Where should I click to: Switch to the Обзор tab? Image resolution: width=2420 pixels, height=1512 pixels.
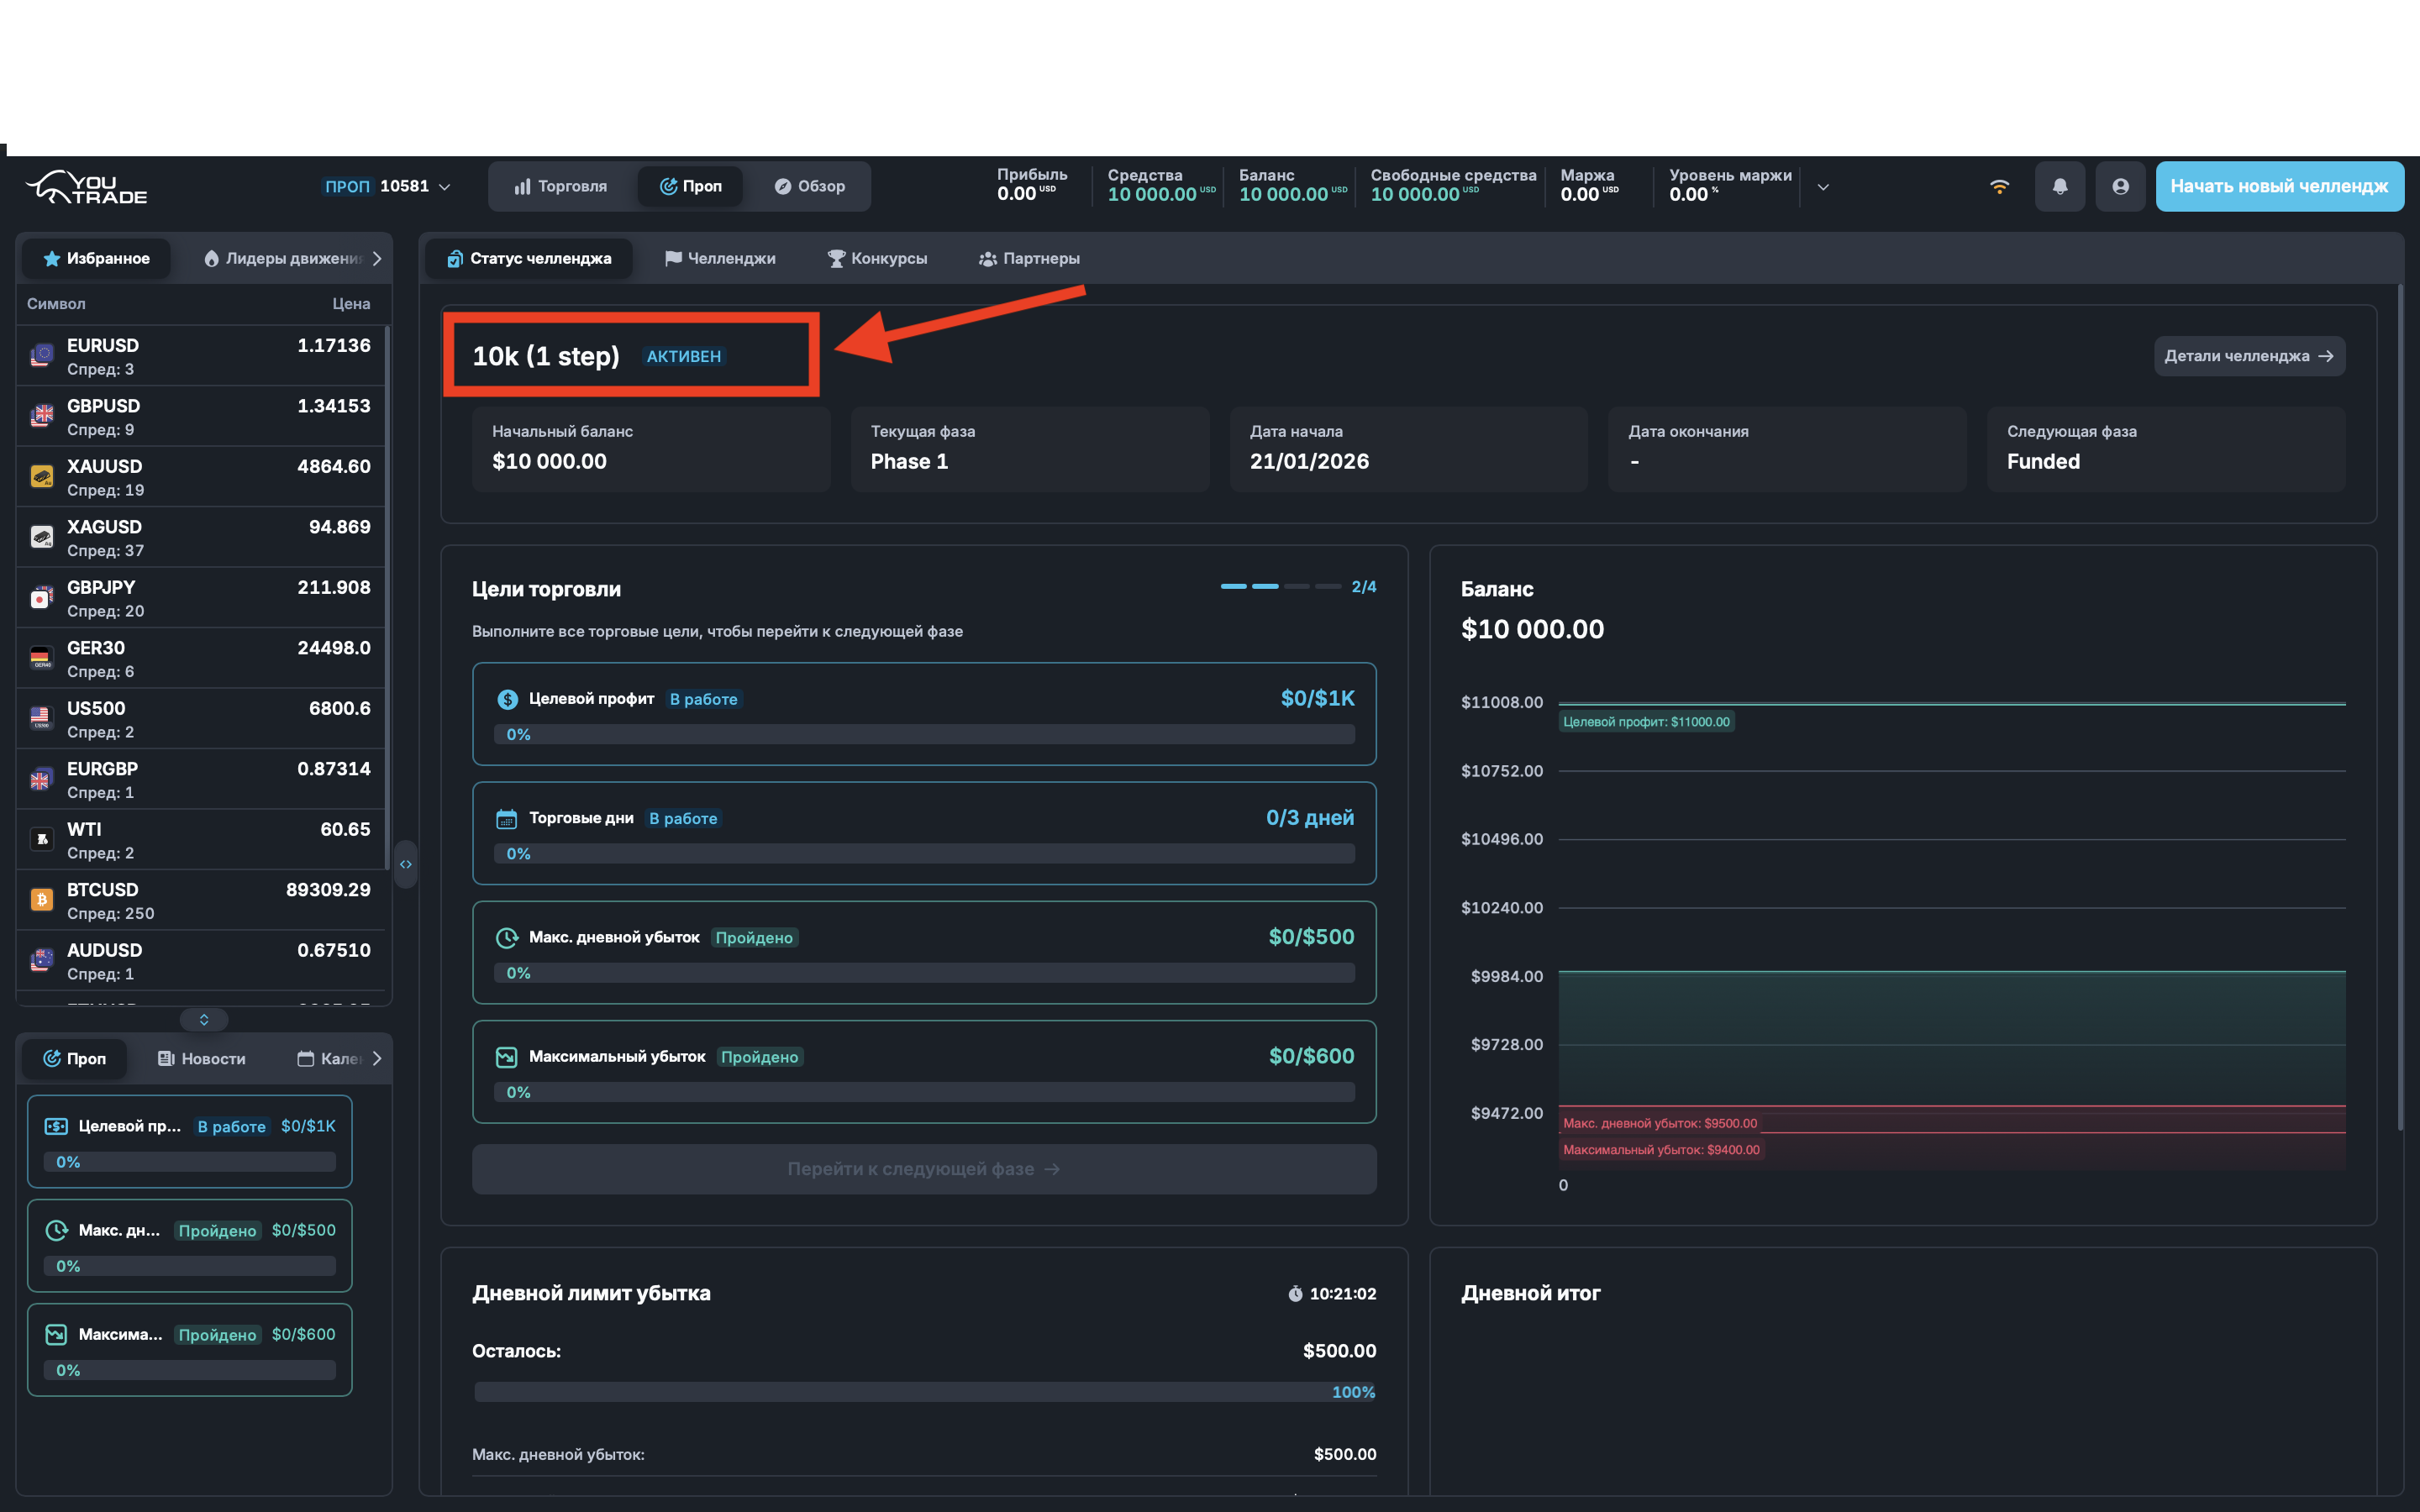click(811, 186)
